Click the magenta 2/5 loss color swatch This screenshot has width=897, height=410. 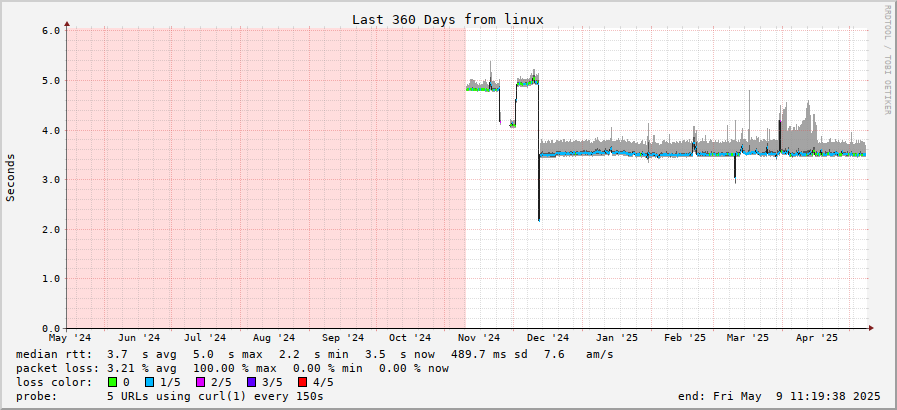201,382
